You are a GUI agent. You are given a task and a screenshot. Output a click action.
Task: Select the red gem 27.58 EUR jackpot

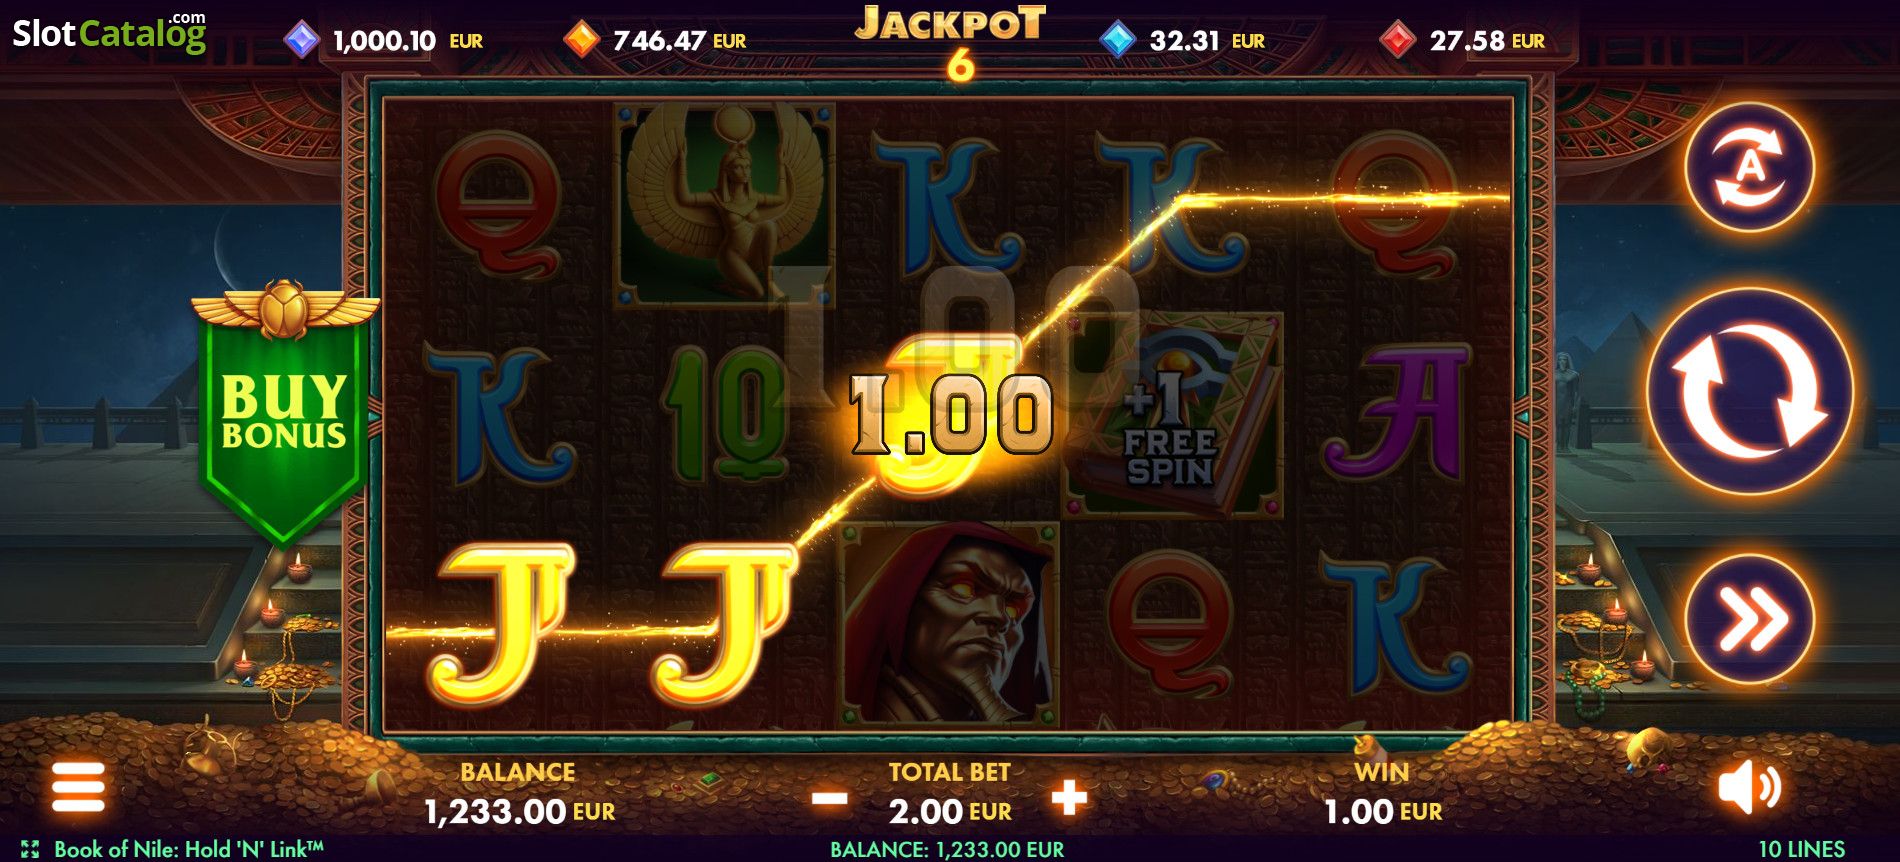point(1462,40)
